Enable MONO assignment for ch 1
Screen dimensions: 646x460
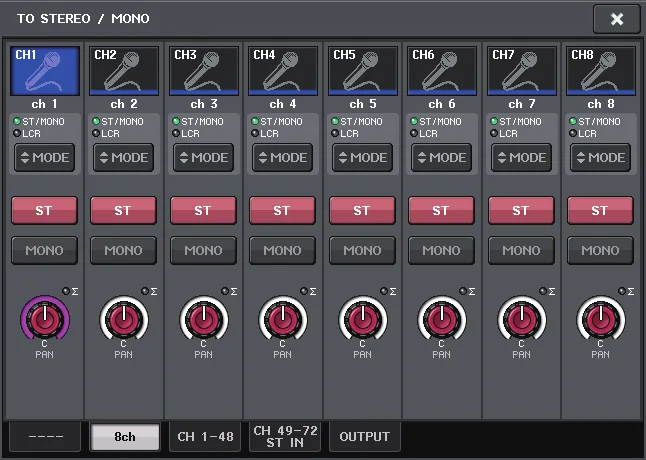point(44,250)
